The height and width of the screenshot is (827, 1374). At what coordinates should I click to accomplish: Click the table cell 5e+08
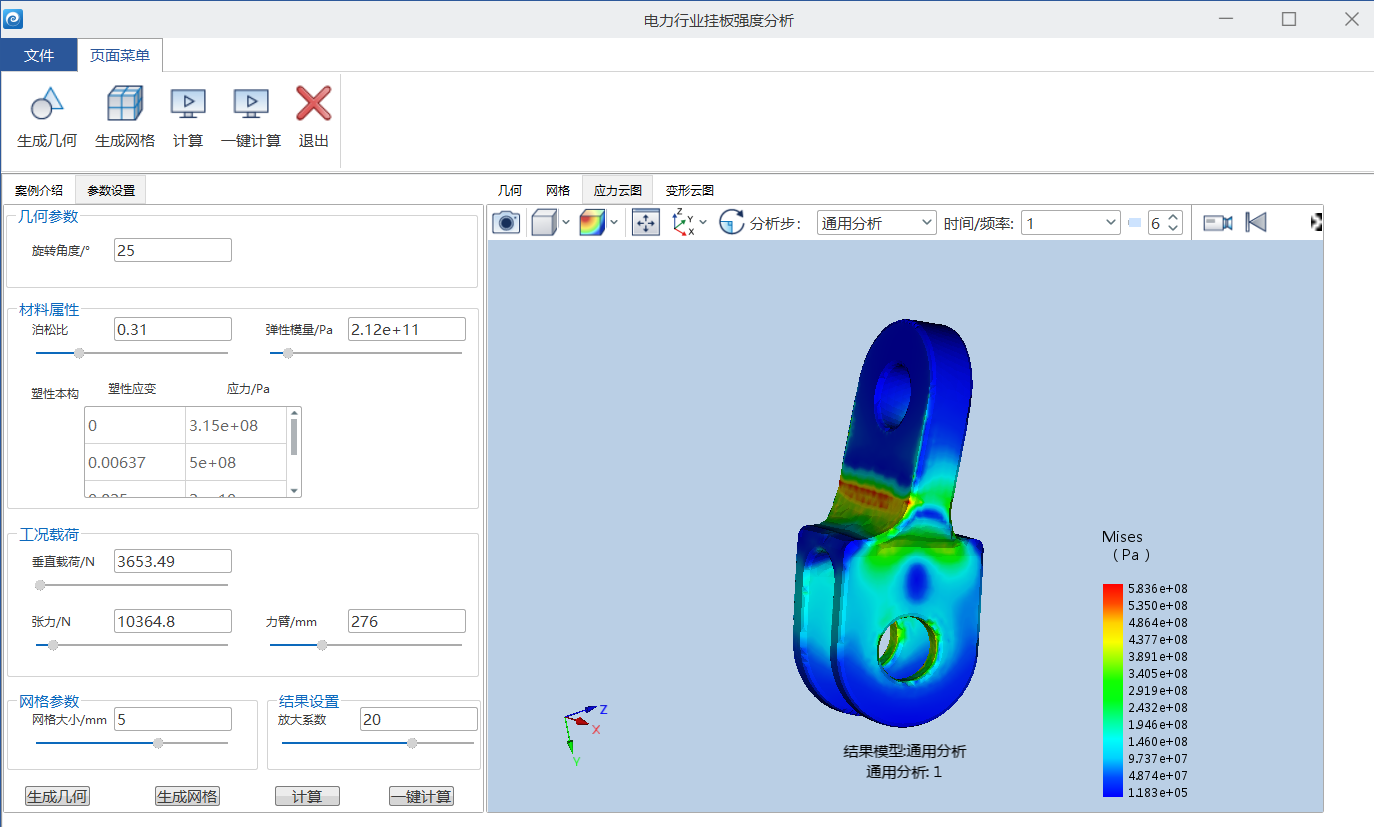(x=236, y=462)
